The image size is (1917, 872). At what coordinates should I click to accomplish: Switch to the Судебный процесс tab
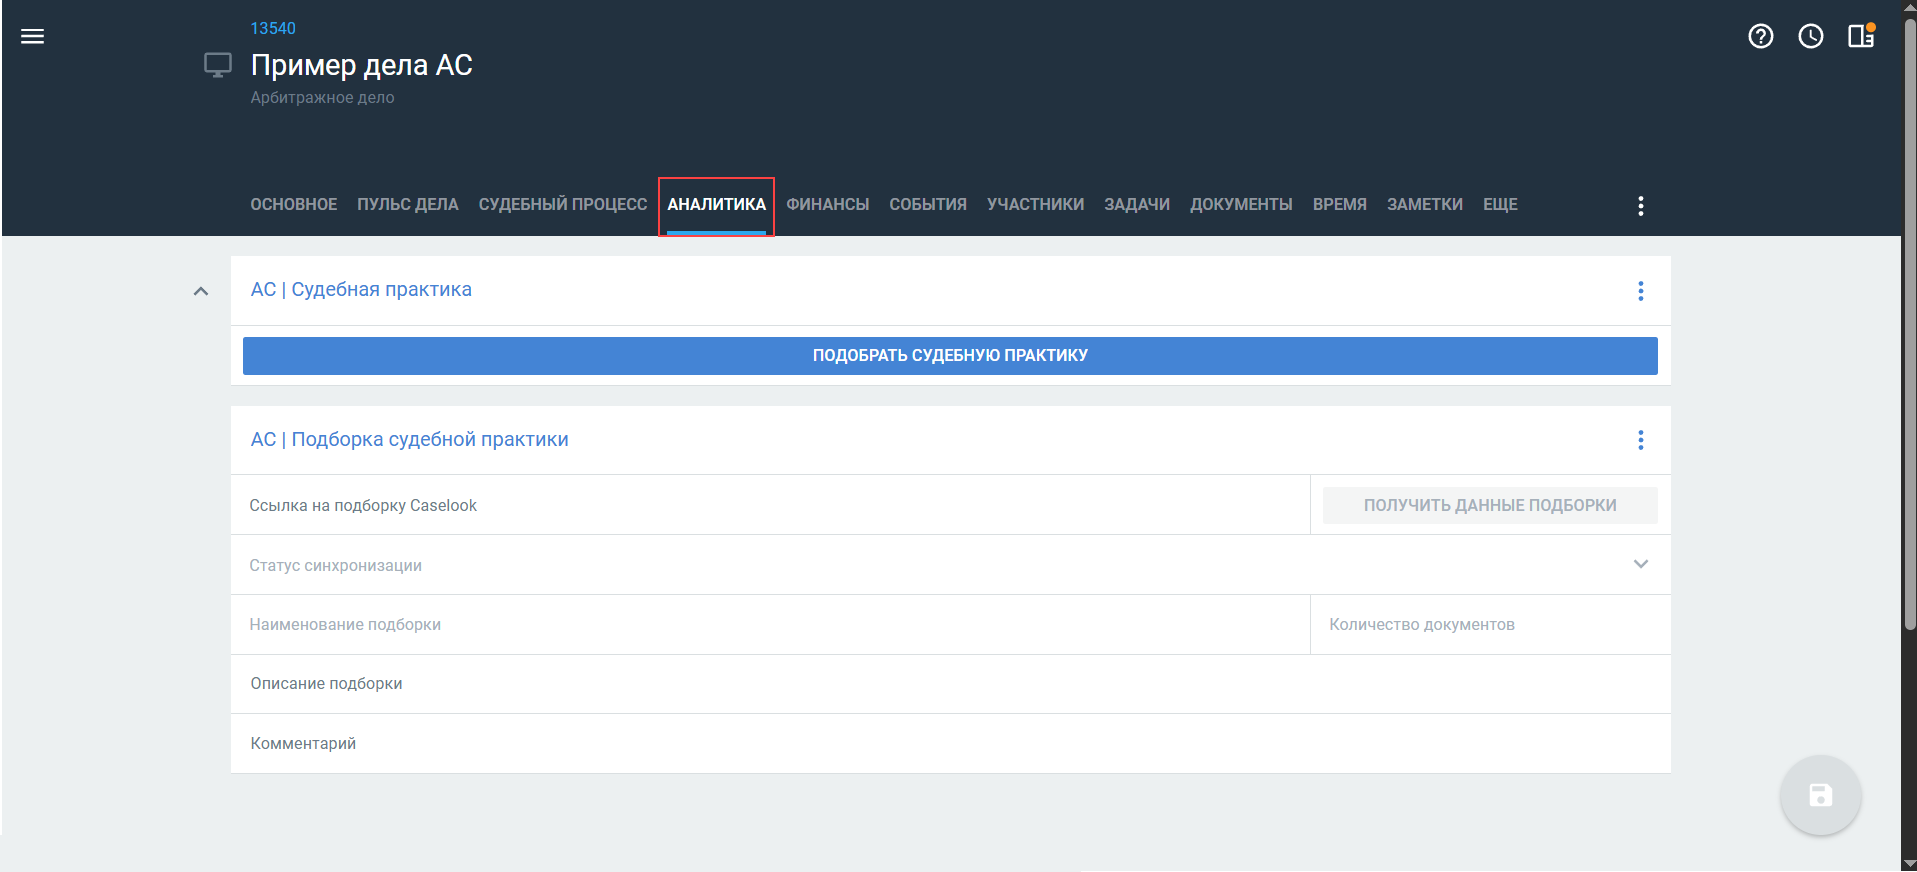click(562, 205)
